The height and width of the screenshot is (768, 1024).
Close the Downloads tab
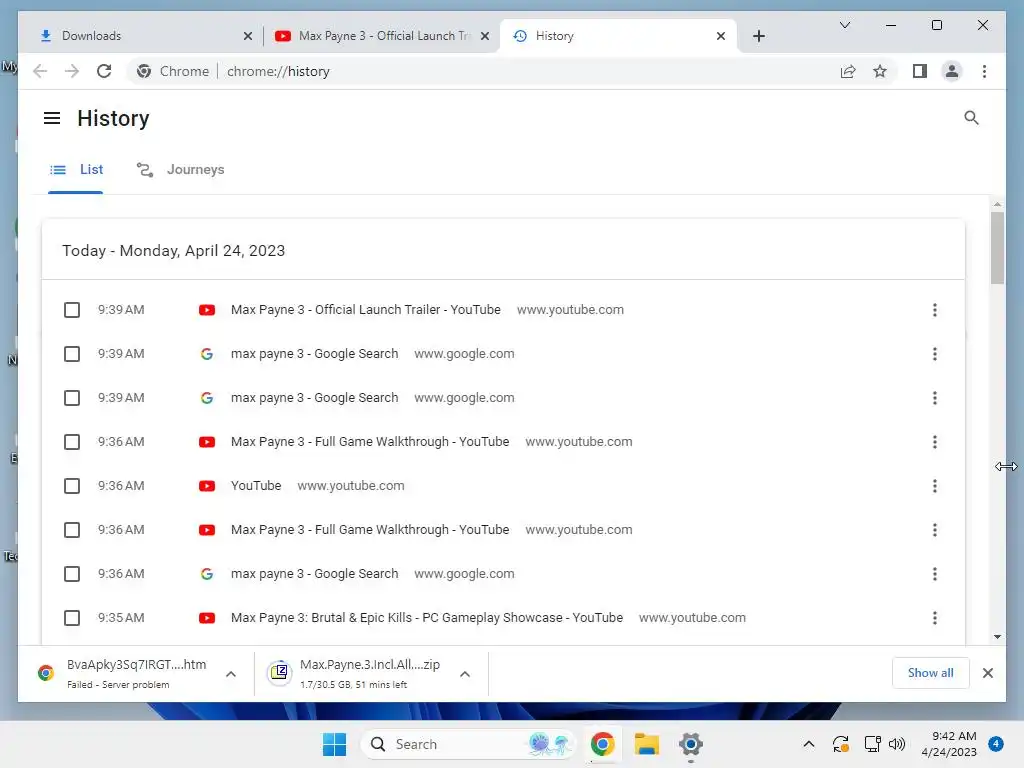click(248, 36)
